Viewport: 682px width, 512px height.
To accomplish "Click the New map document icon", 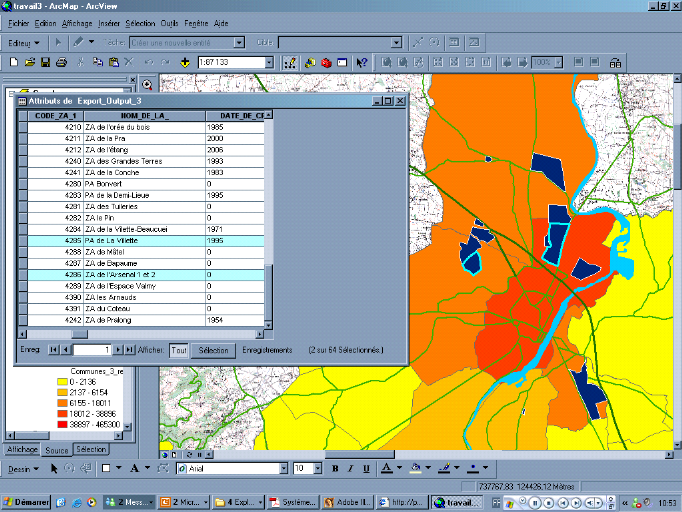I will point(14,62).
